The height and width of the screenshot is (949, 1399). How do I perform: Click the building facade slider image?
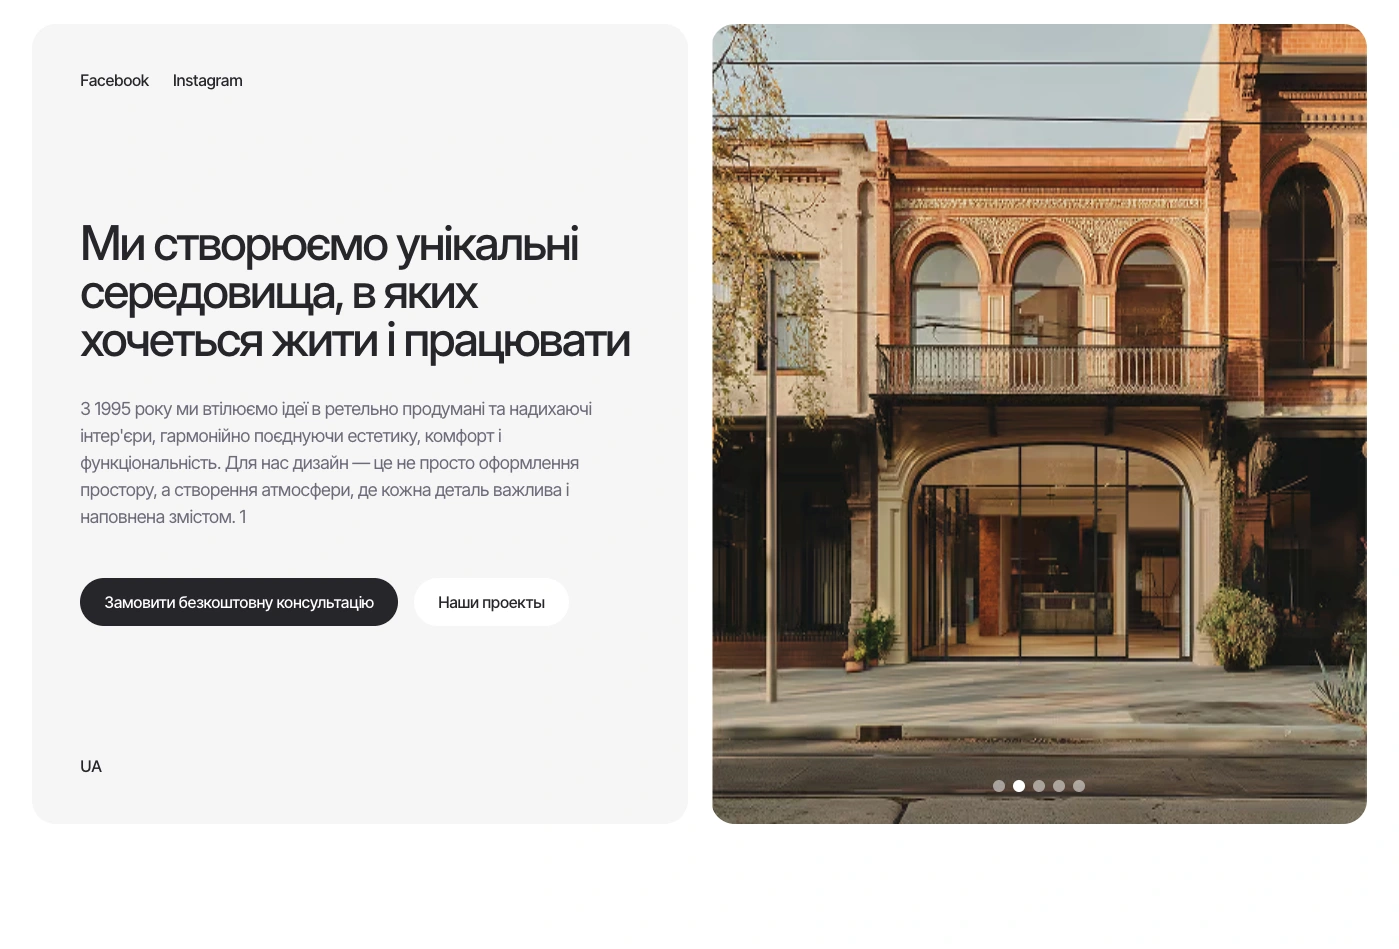[1039, 424]
